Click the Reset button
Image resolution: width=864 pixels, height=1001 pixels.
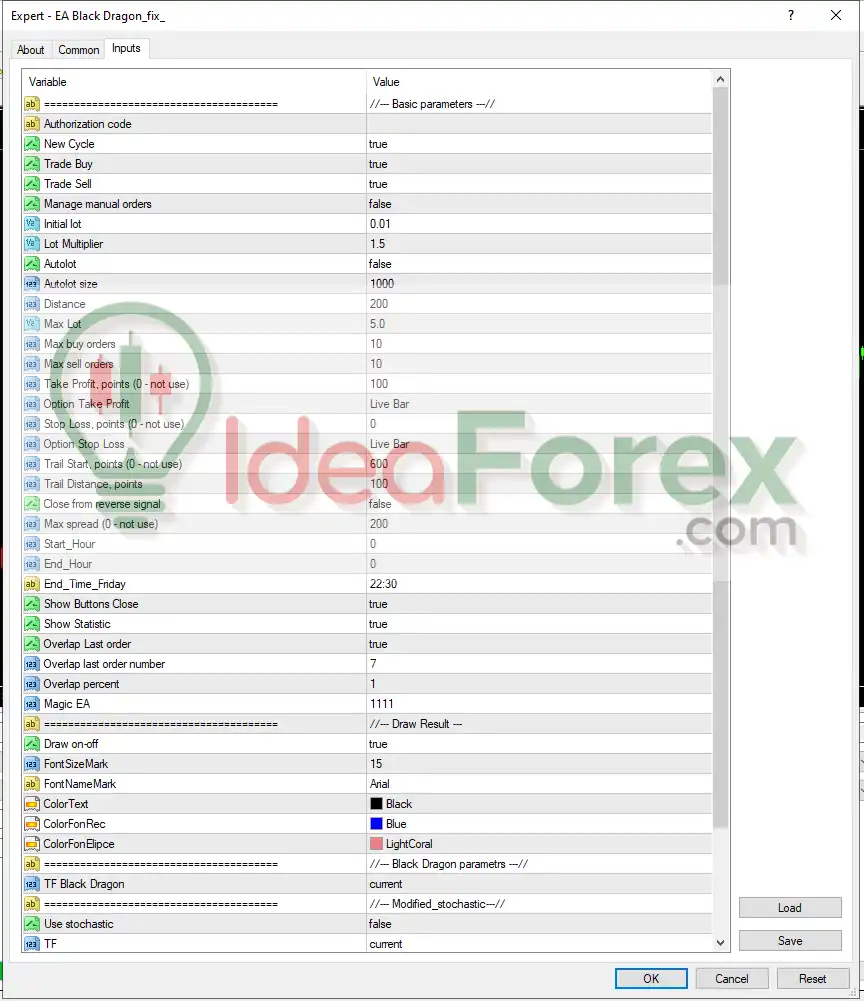[x=812, y=979]
